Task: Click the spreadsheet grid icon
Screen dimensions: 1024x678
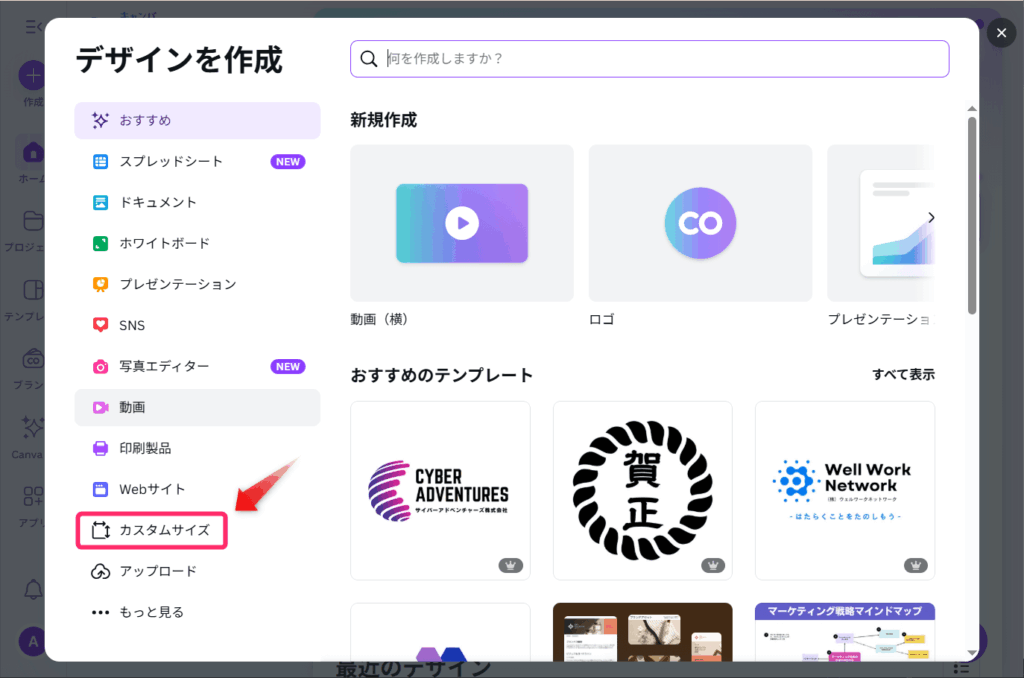Action: (x=100, y=161)
